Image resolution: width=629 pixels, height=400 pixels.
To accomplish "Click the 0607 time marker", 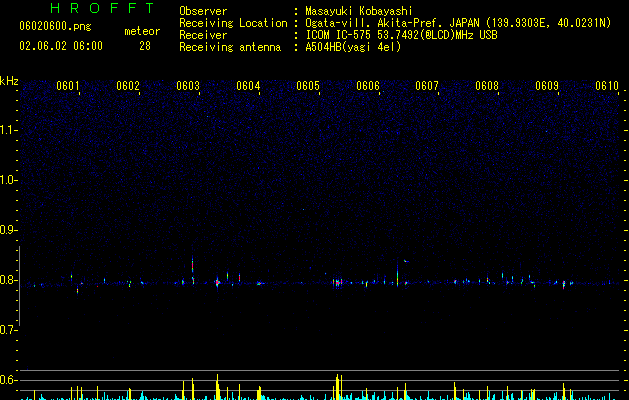I will click(427, 86).
